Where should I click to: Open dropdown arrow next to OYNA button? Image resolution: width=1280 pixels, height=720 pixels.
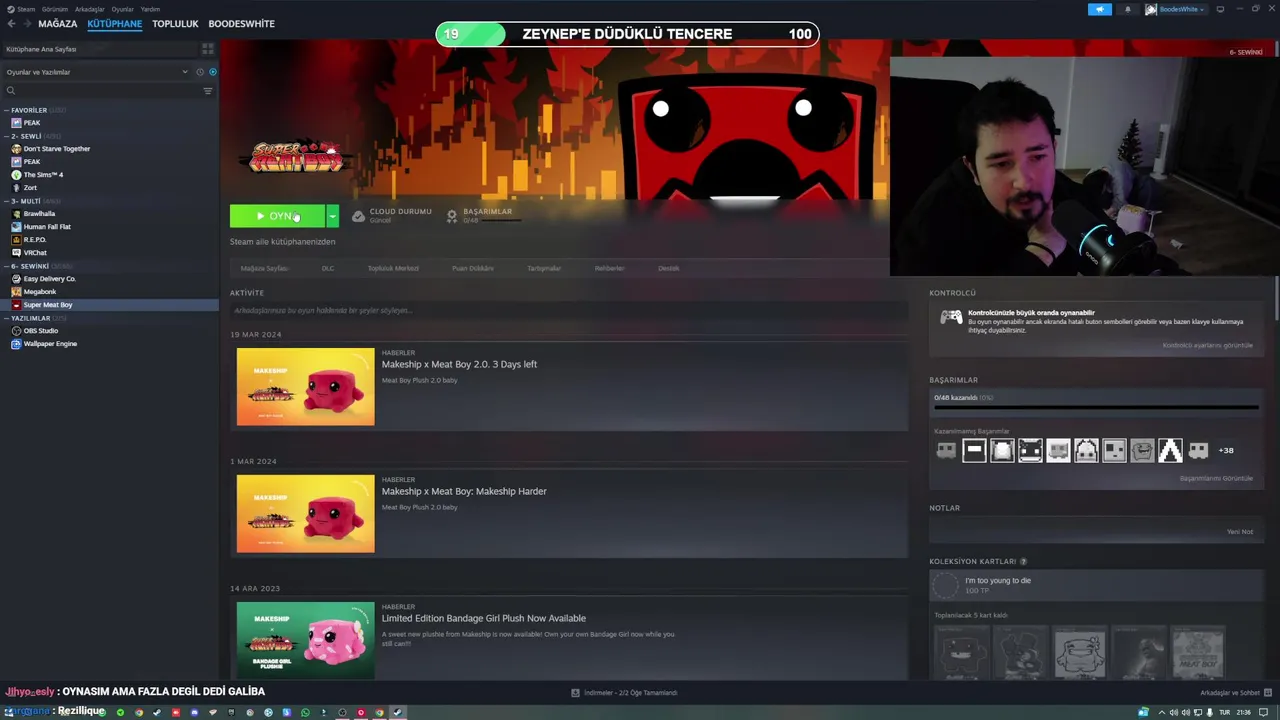(332, 216)
